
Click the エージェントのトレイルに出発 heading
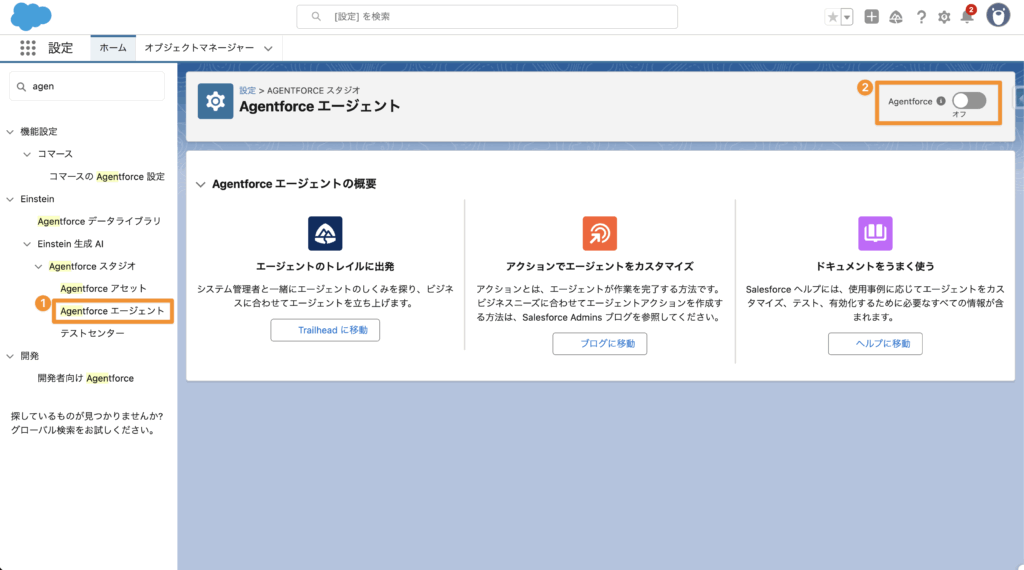point(325,266)
